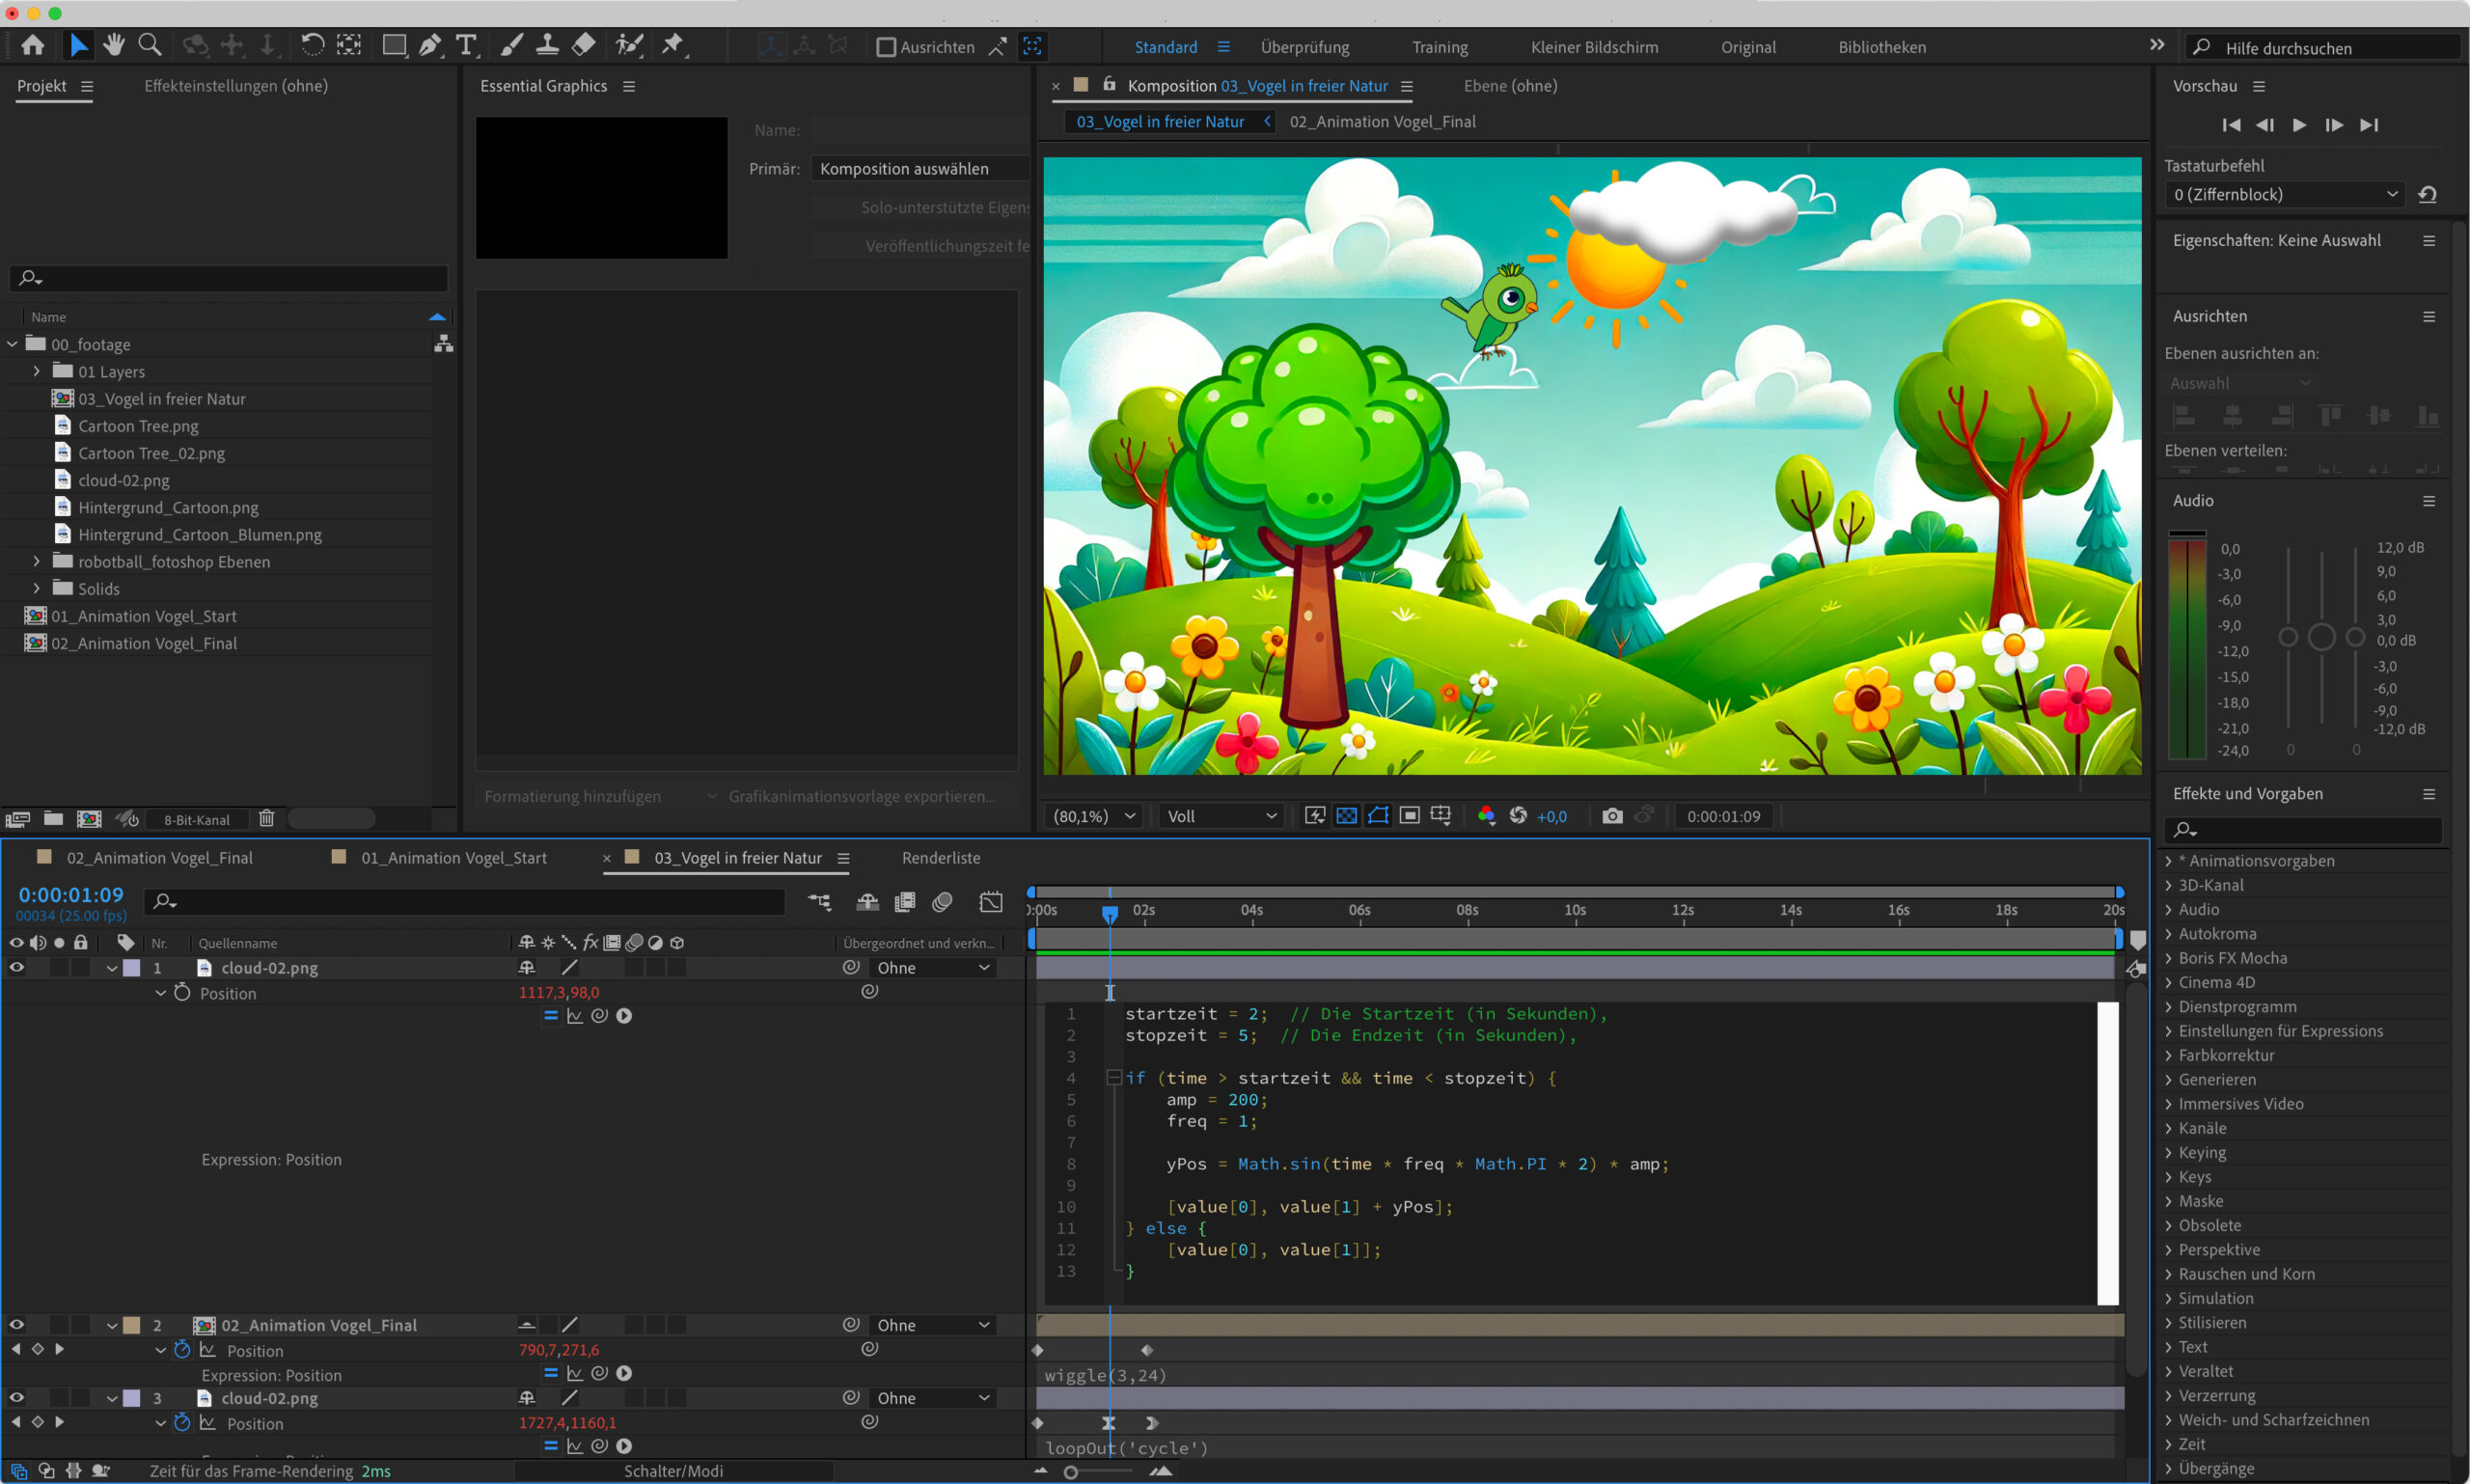Start preview with the play button
Screen dimensions: 2470x1484
(x=2299, y=125)
